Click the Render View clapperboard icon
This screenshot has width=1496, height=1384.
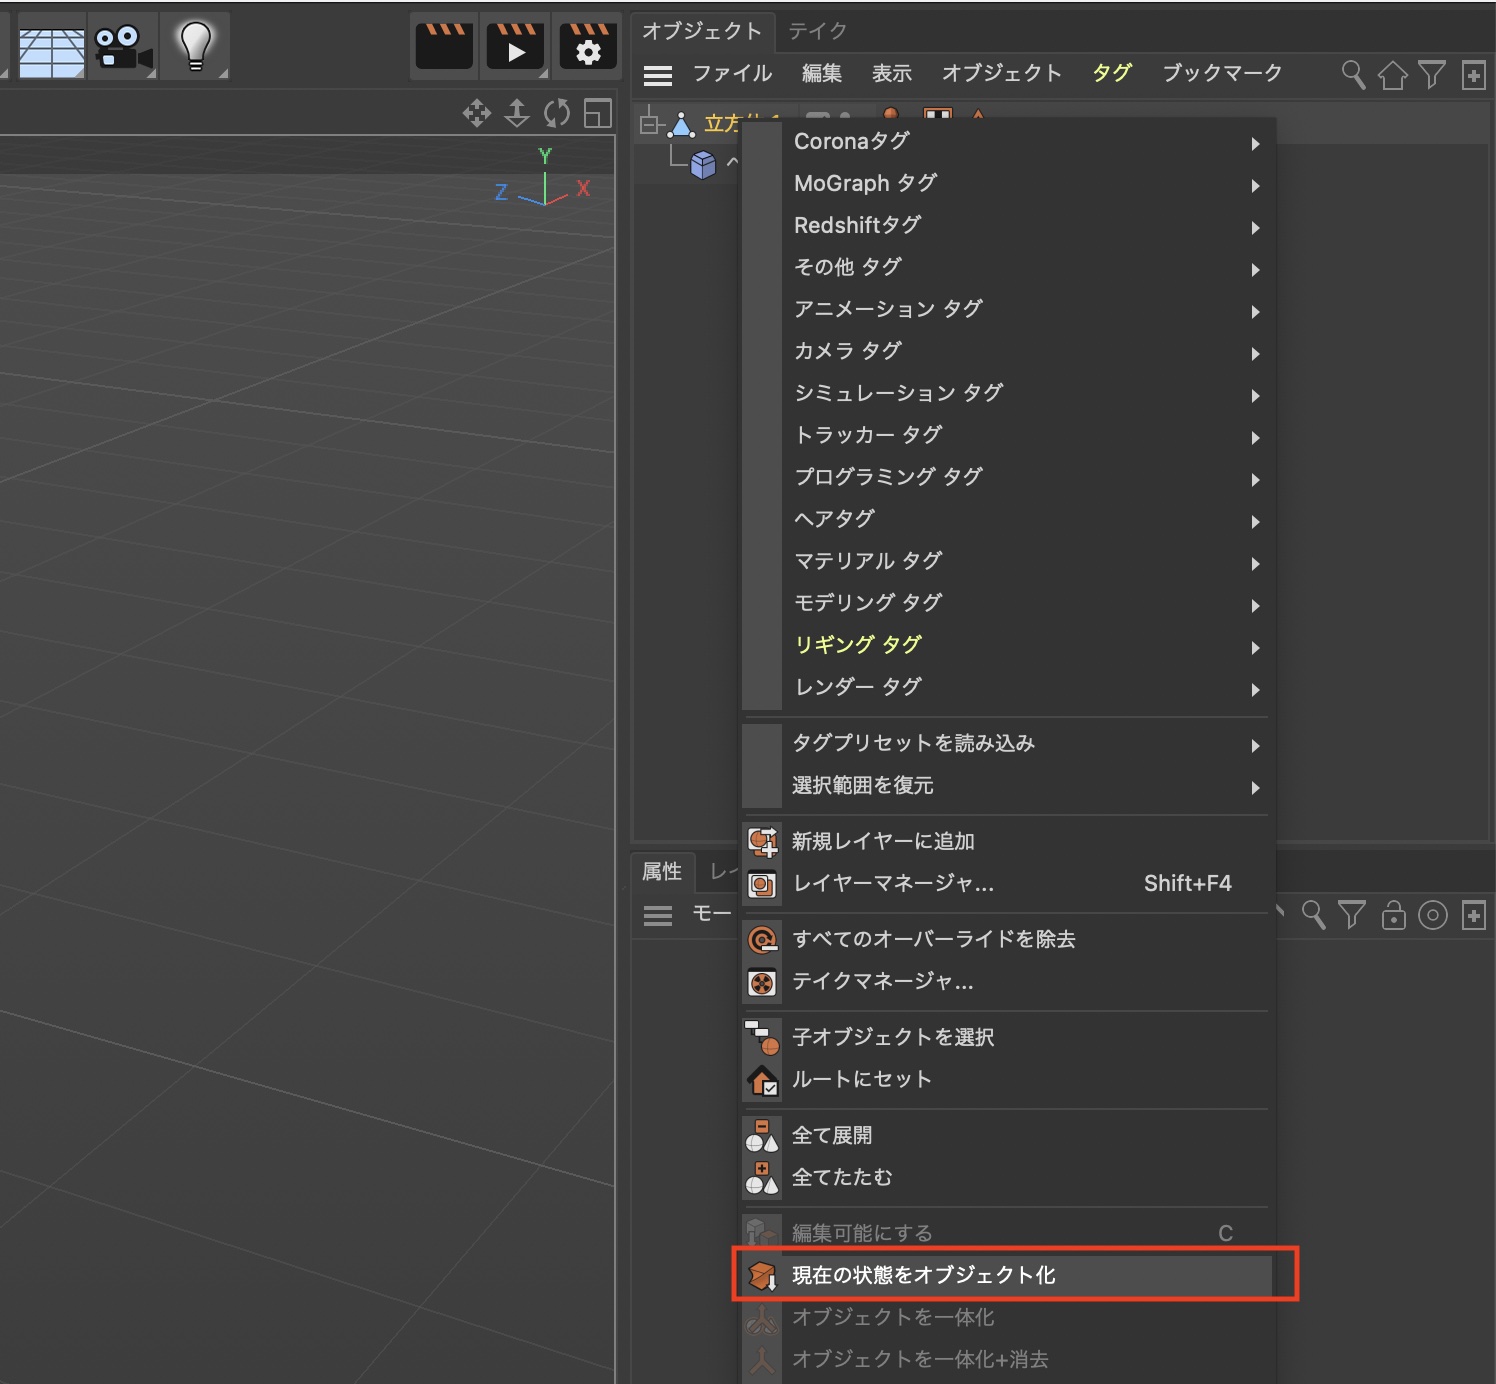click(444, 46)
